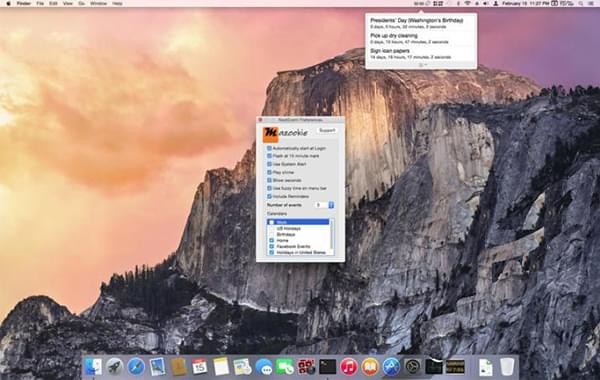Screen dimensions: 600x380
Task: Uncheck Facebook Events calendar checkbox
Action: tap(272, 246)
